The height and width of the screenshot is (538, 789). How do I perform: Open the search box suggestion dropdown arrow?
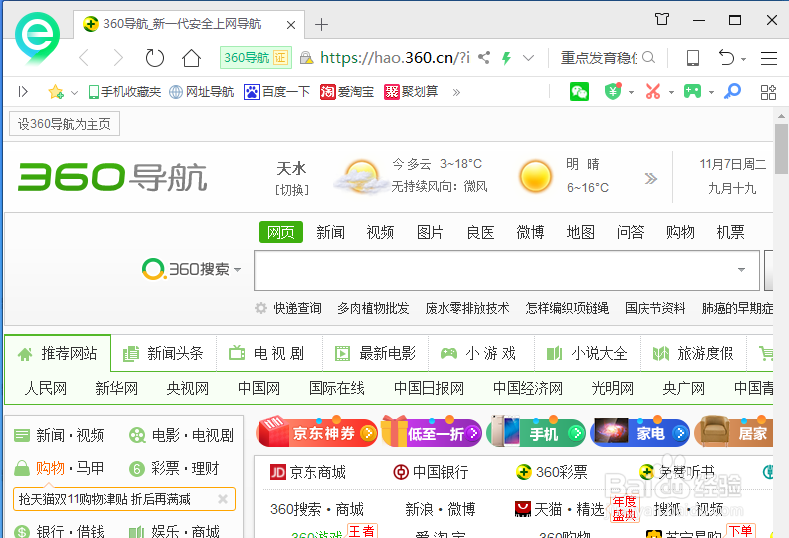point(741,270)
